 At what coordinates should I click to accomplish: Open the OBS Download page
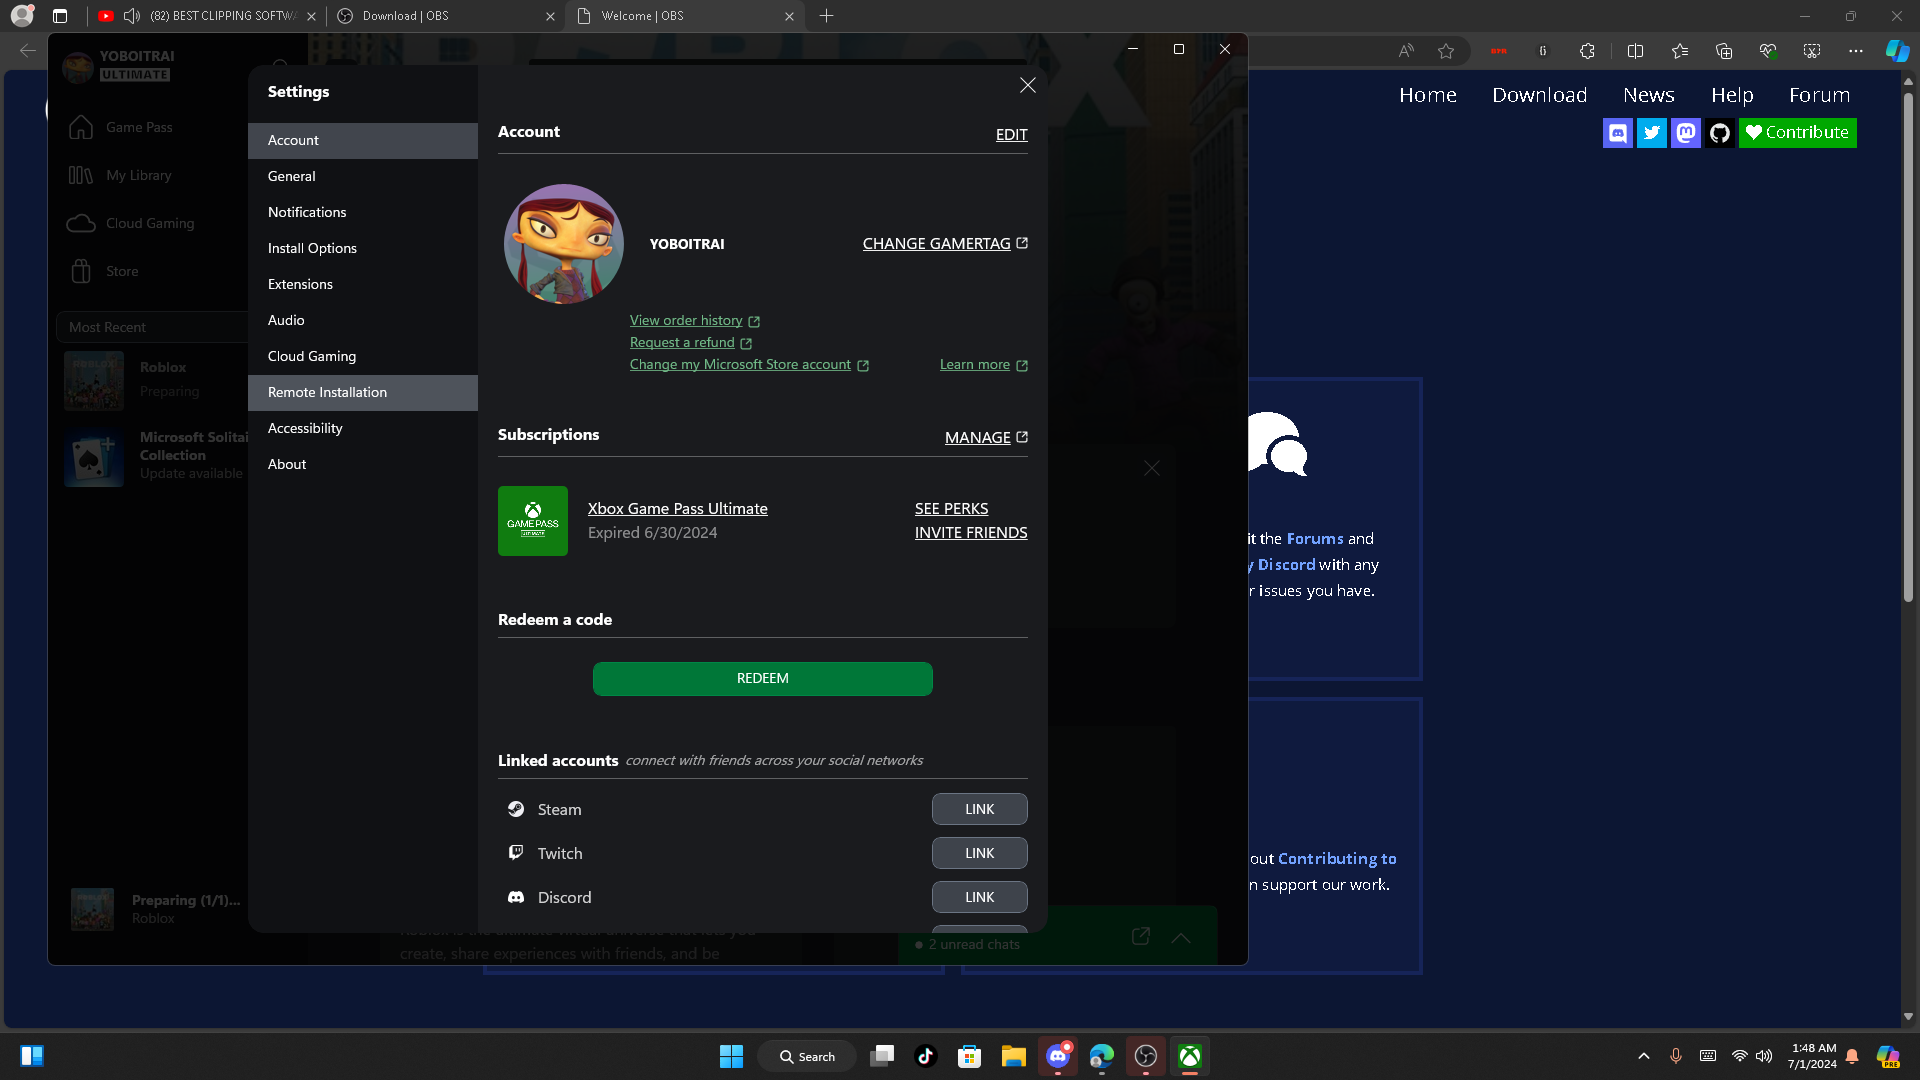(1539, 95)
